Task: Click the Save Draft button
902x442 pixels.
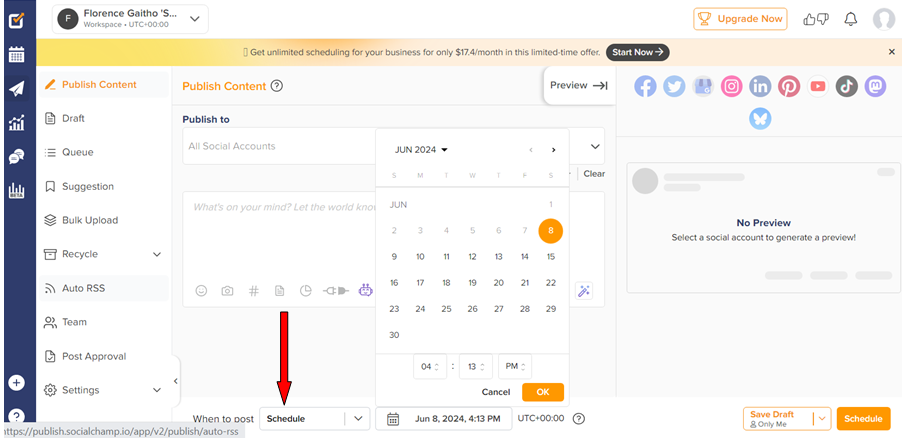Action: pos(778,418)
